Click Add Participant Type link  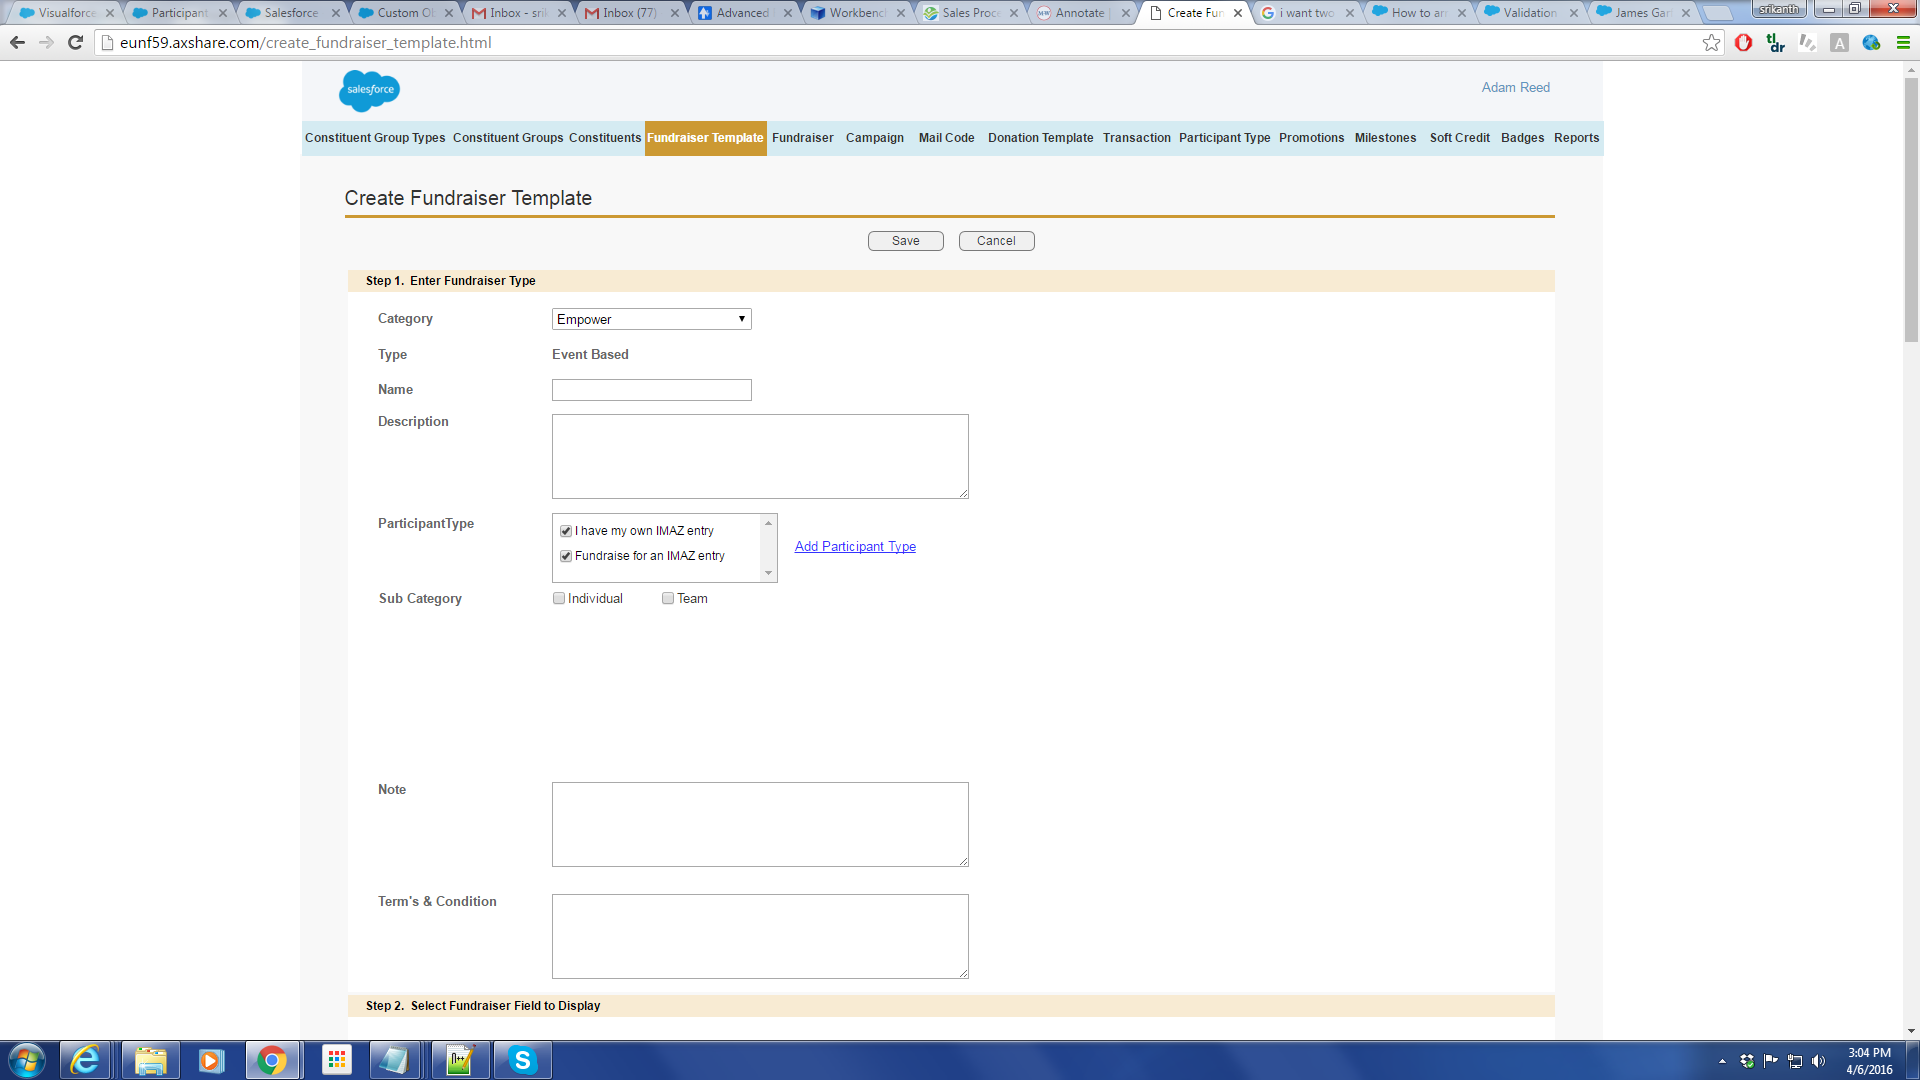pos(855,546)
